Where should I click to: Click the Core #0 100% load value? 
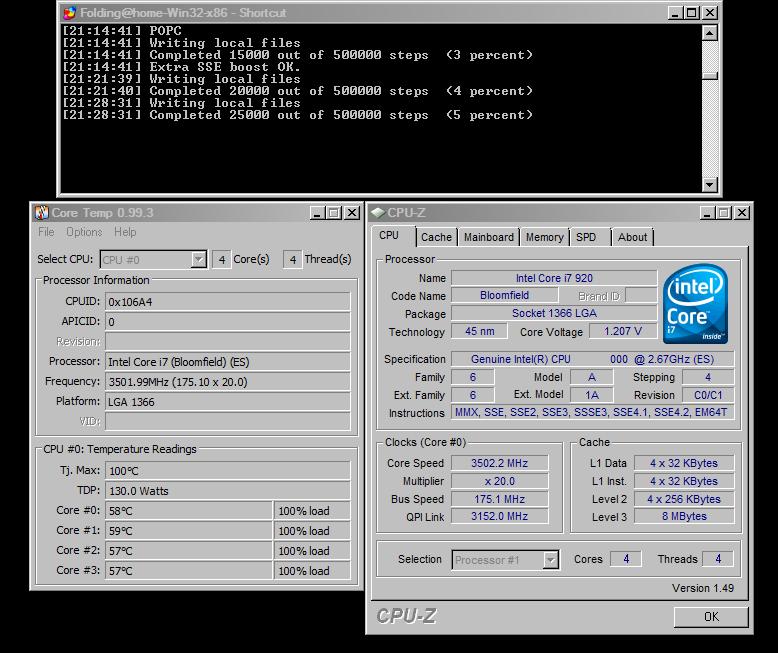coord(312,511)
